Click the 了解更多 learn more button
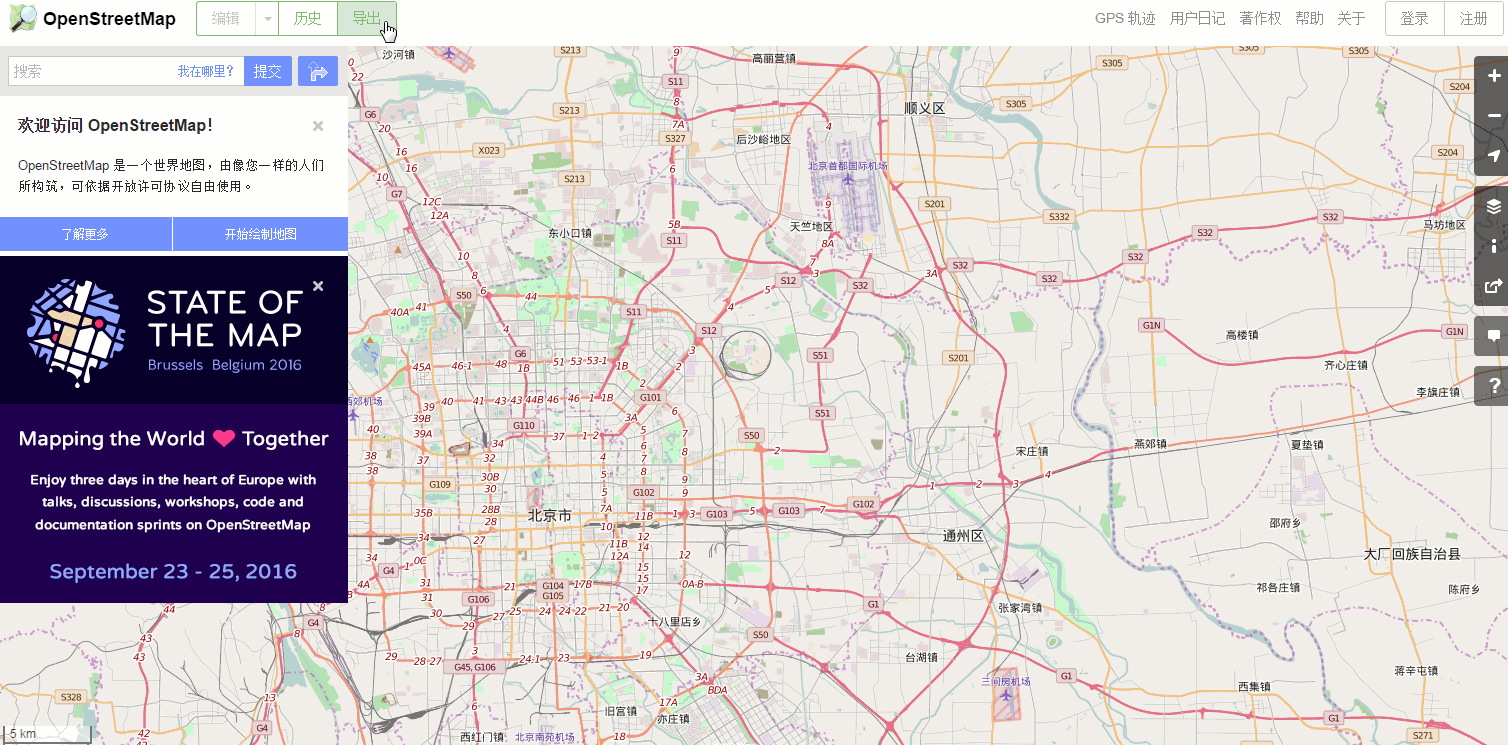The height and width of the screenshot is (745, 1508). [86, 234]
